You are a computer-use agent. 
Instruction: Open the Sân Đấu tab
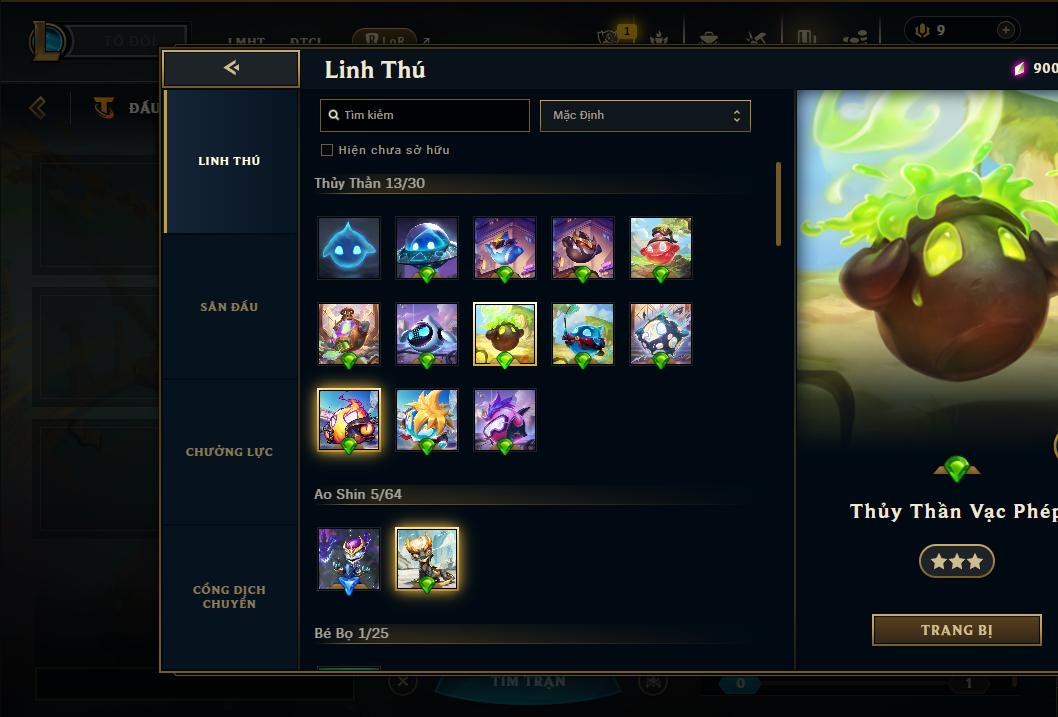click(230, 307)
